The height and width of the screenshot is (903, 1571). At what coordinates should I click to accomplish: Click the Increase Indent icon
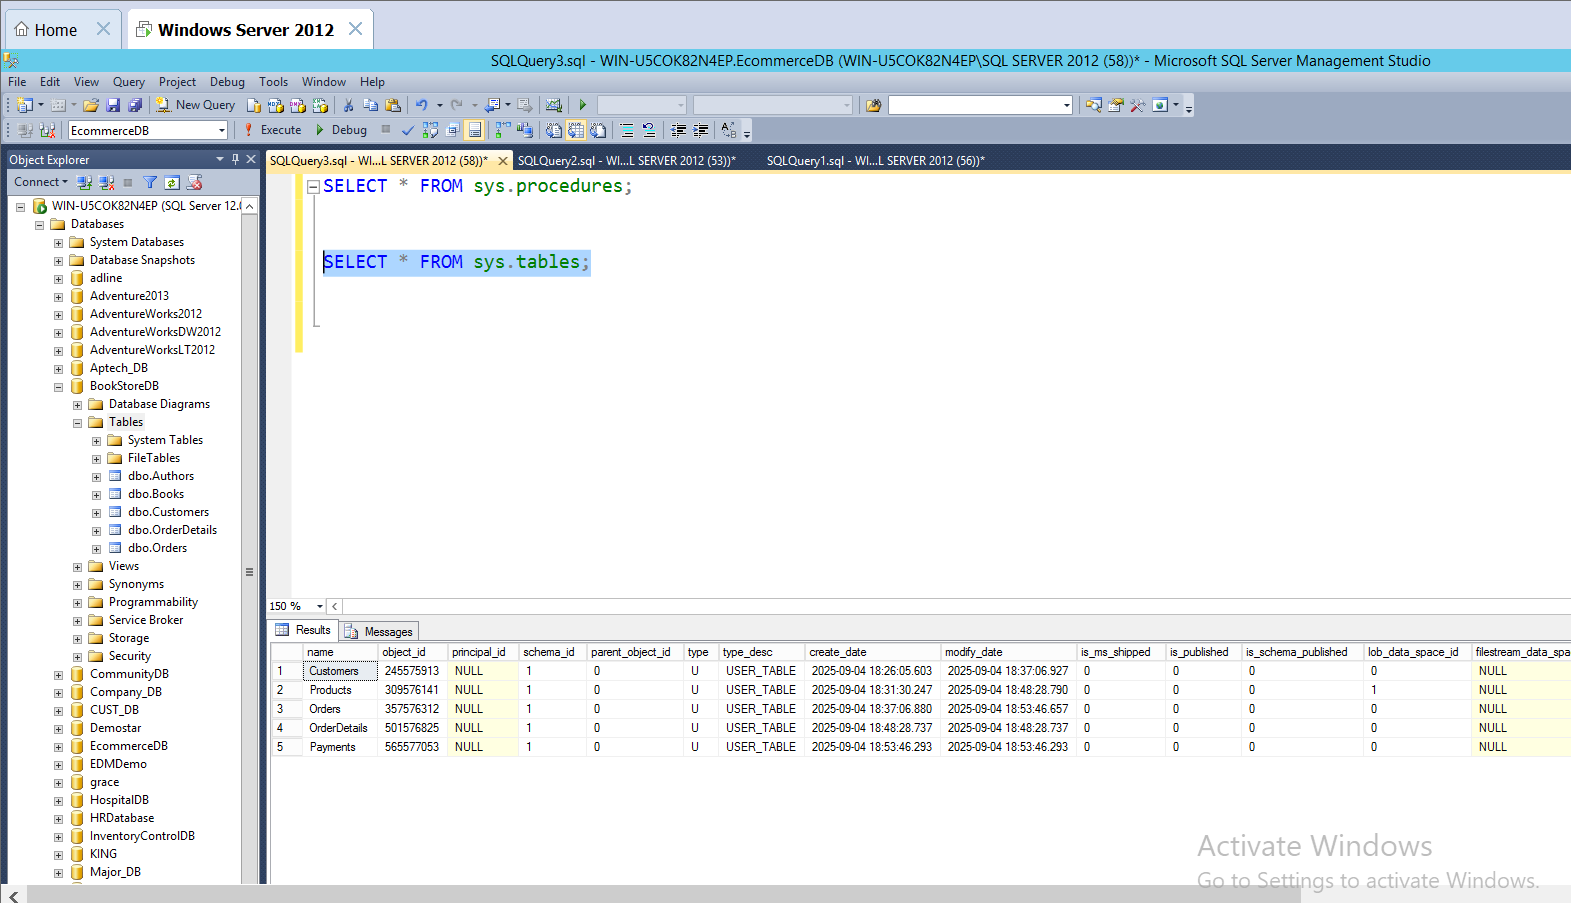point(700,130)
